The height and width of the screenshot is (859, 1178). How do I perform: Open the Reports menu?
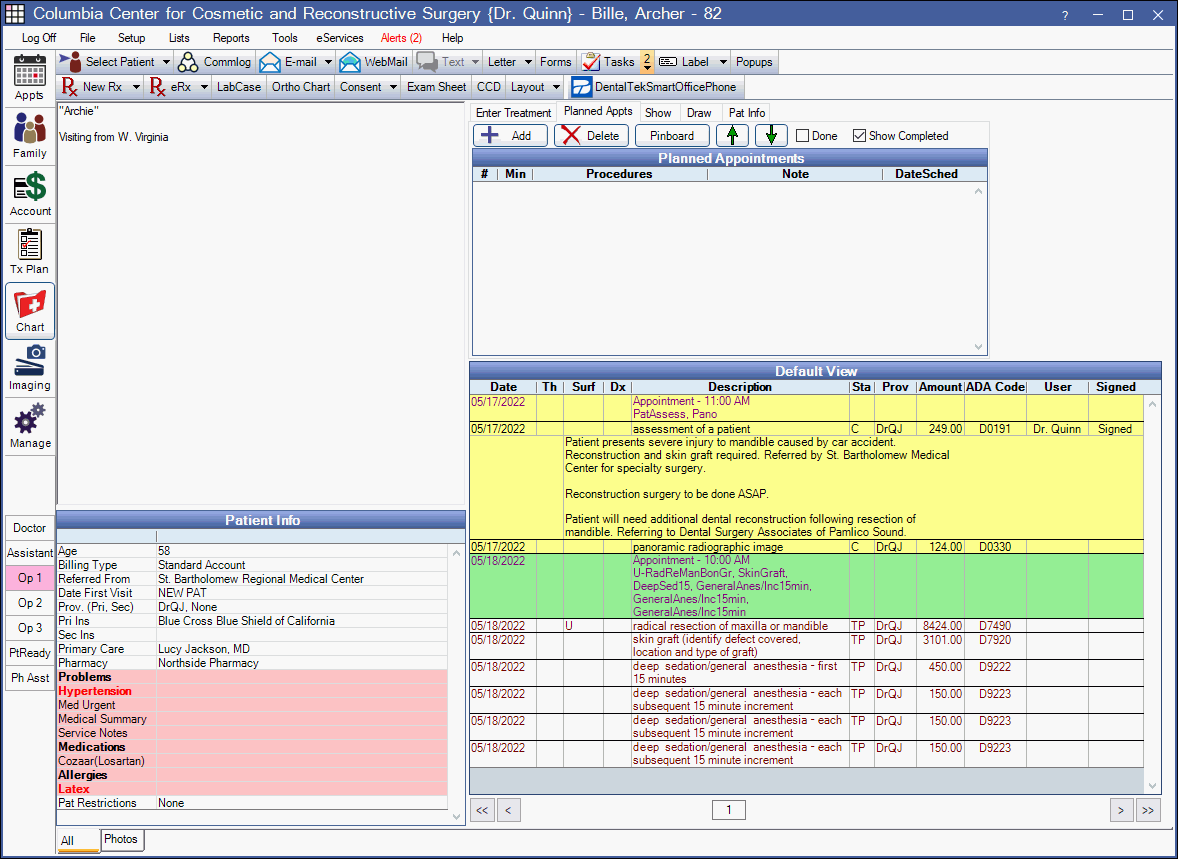231,38
